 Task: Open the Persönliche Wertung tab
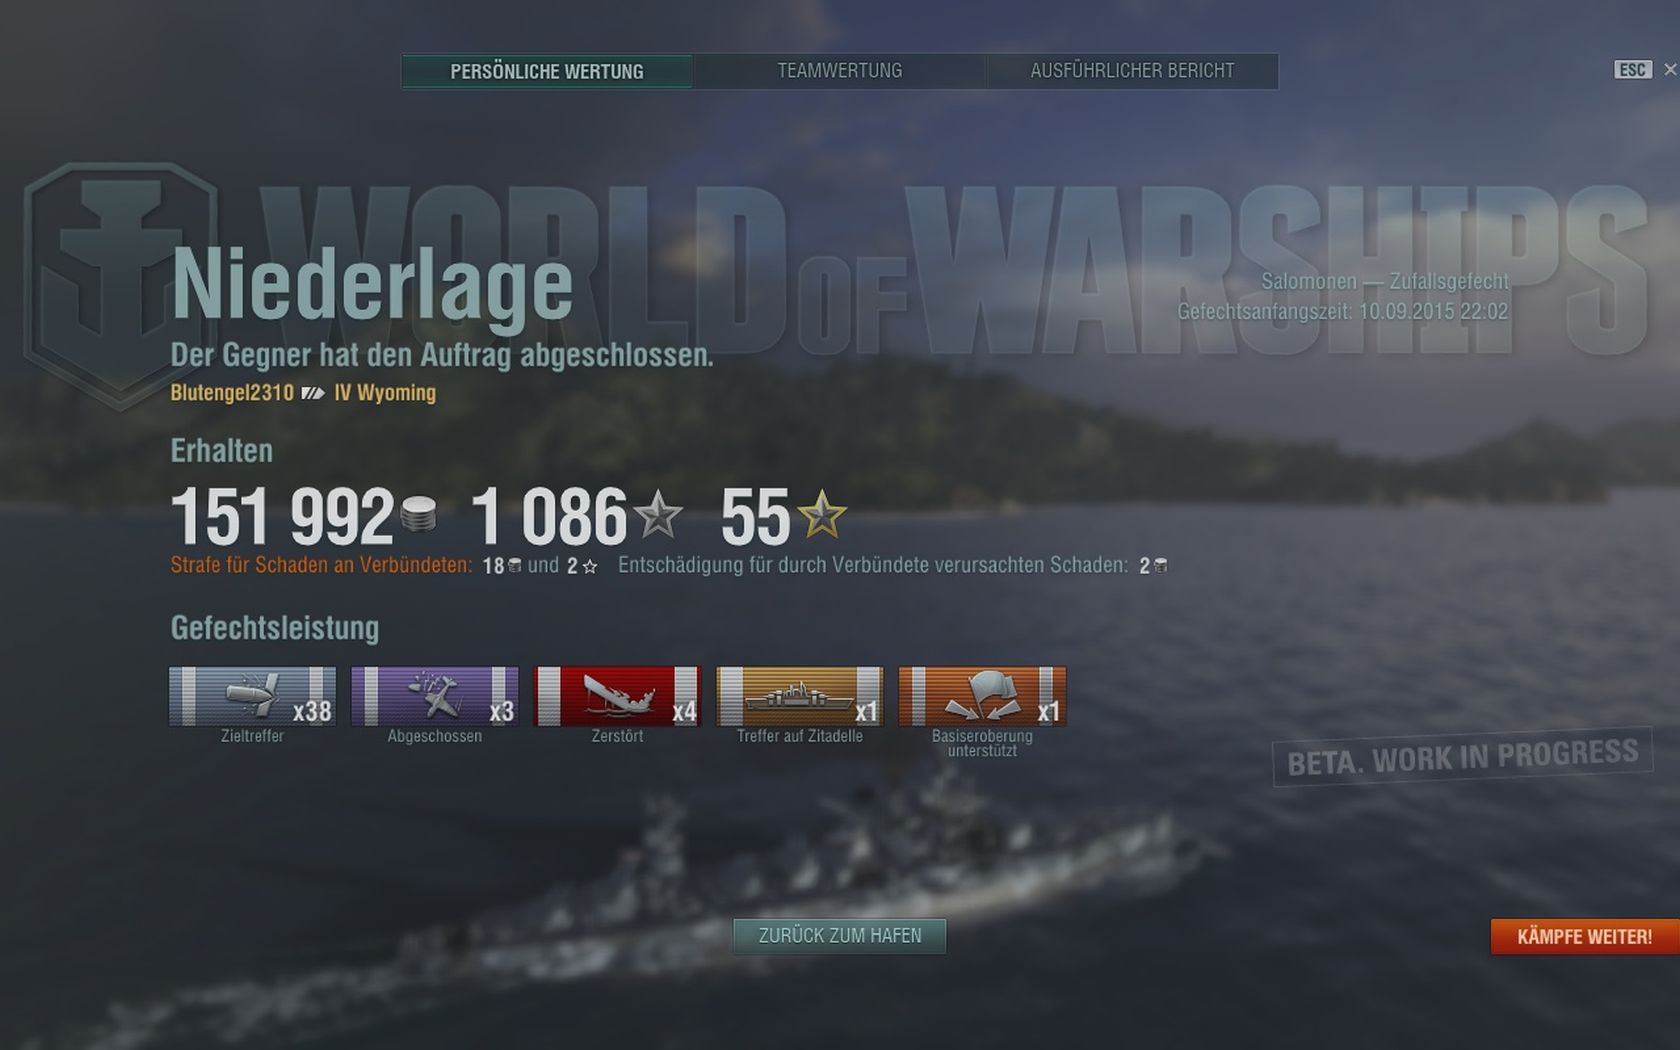point(547,71)
